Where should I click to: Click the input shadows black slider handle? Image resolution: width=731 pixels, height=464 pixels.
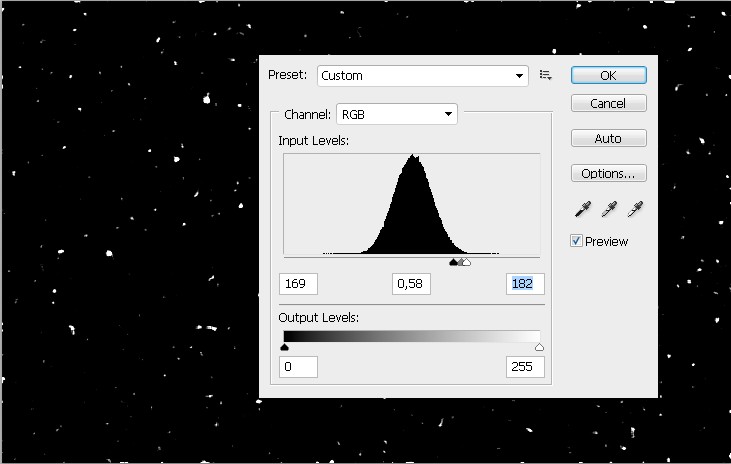[x=453, y=263]
